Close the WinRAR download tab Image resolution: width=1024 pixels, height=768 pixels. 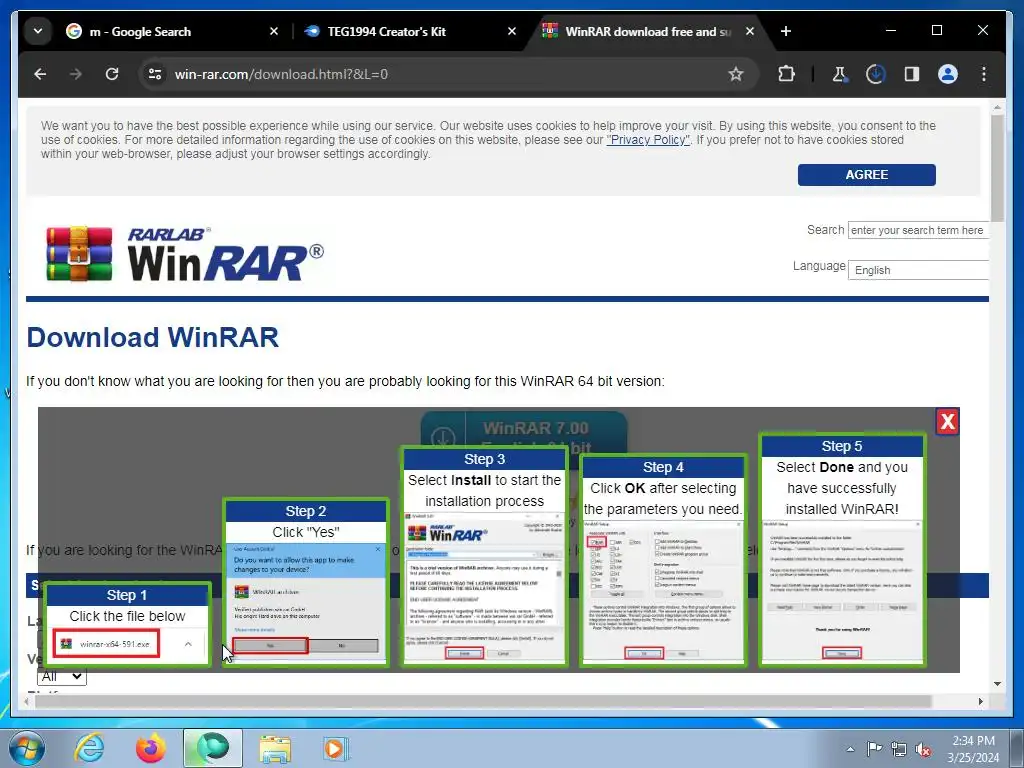coord(750,31)
